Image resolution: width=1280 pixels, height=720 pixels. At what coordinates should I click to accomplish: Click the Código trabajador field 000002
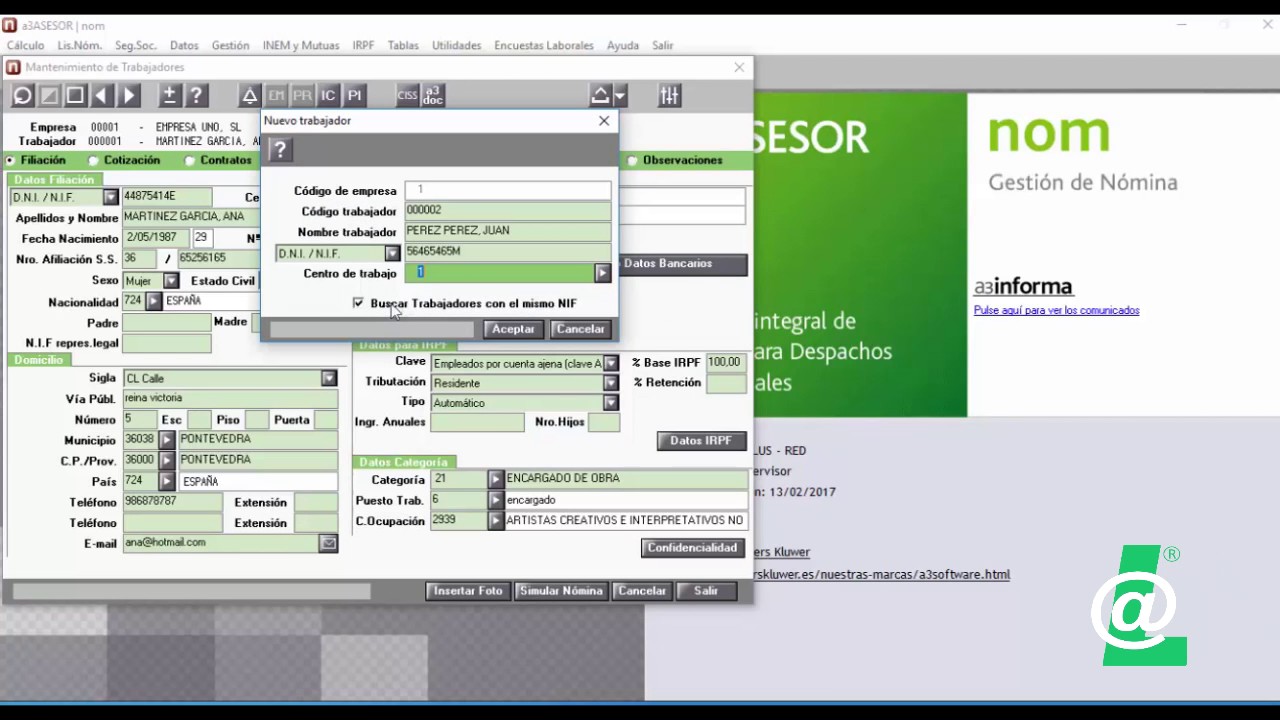508,211
